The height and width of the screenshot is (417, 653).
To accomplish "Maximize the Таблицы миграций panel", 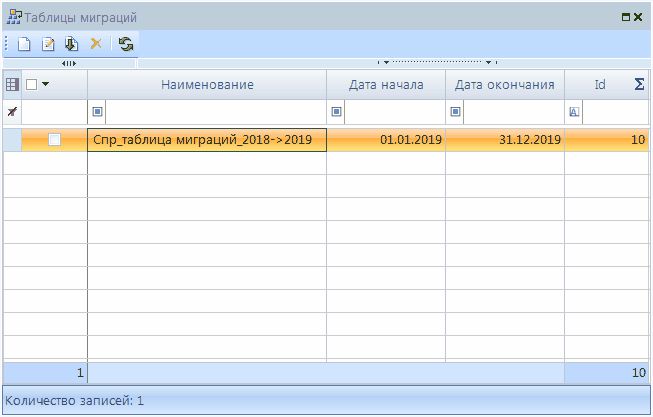I will (x=625, y=17).
